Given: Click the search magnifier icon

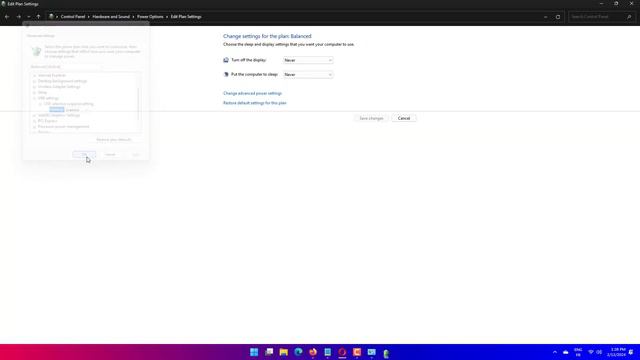Looking at the screenshot, I should pos(629,17).
